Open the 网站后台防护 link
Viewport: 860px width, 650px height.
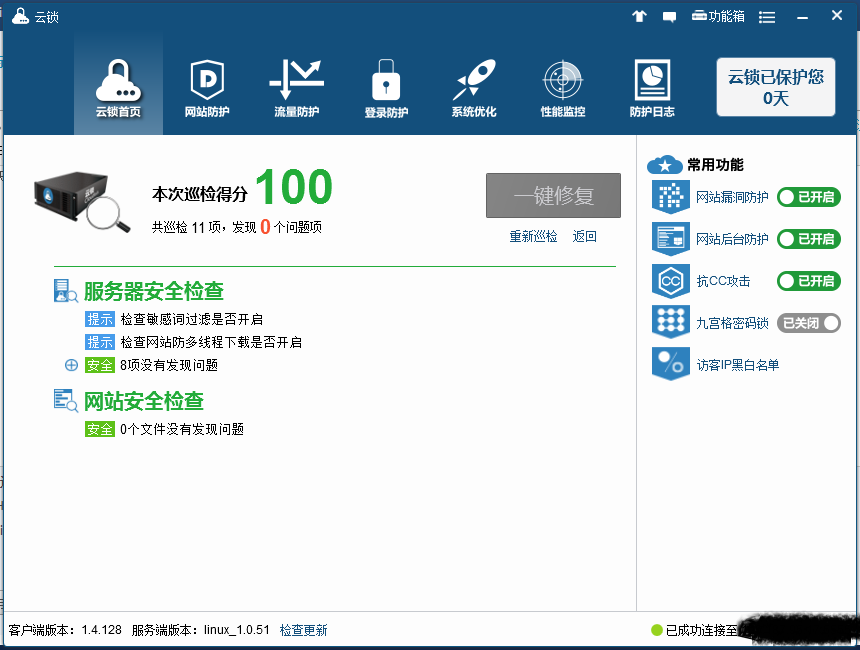click(x=732, y=239)
